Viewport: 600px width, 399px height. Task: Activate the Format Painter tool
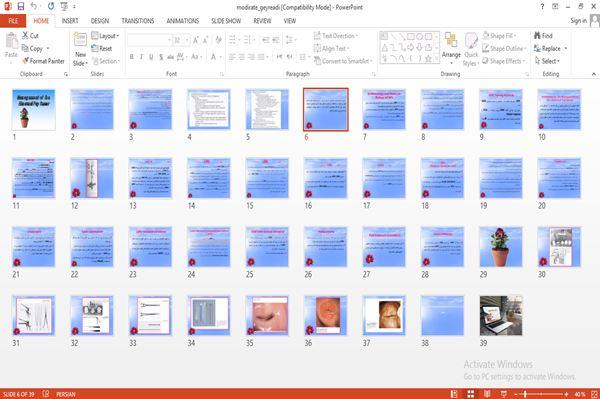43,61
